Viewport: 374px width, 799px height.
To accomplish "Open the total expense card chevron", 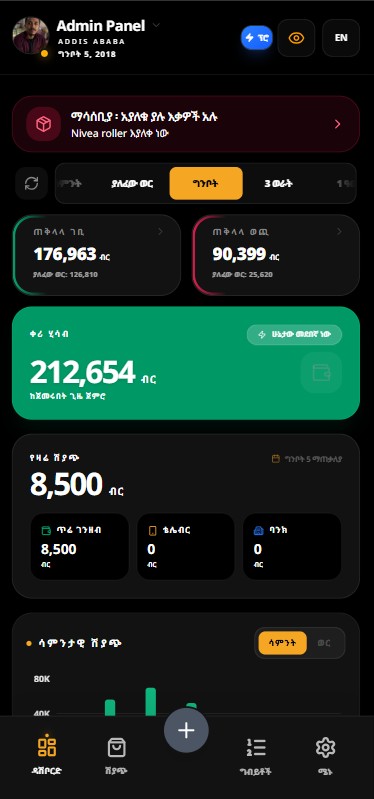I will coord(340,232).
